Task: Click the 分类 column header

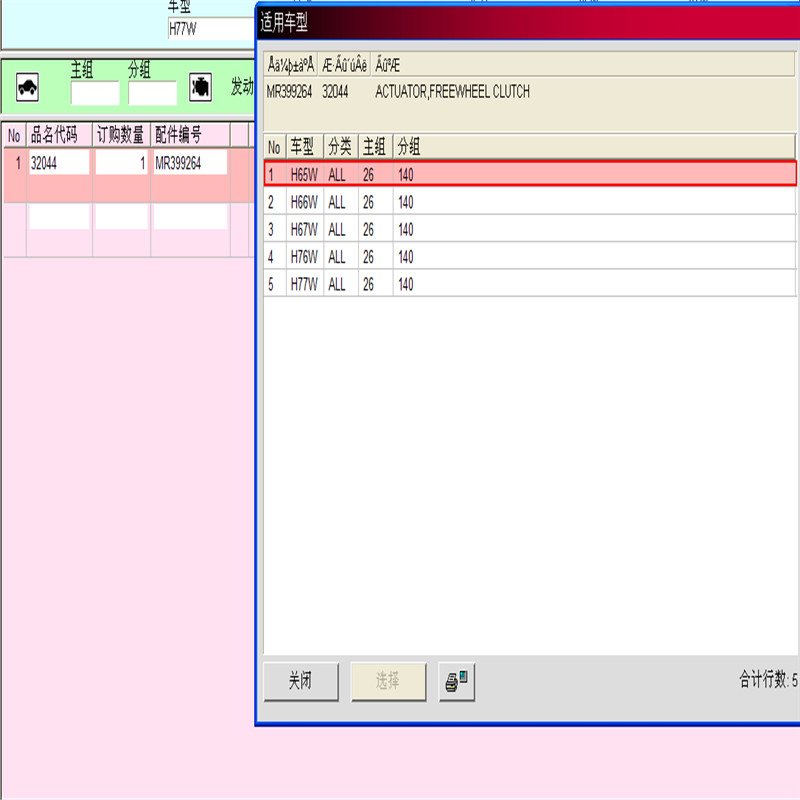Action: point(341,147)
